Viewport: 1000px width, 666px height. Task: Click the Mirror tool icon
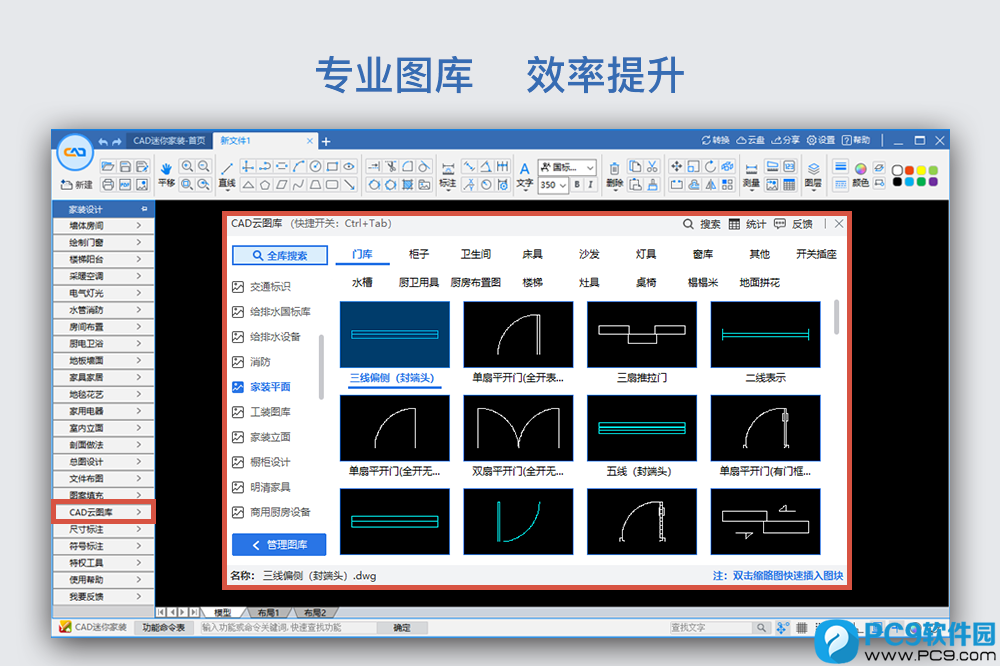[x=710, y=185]
